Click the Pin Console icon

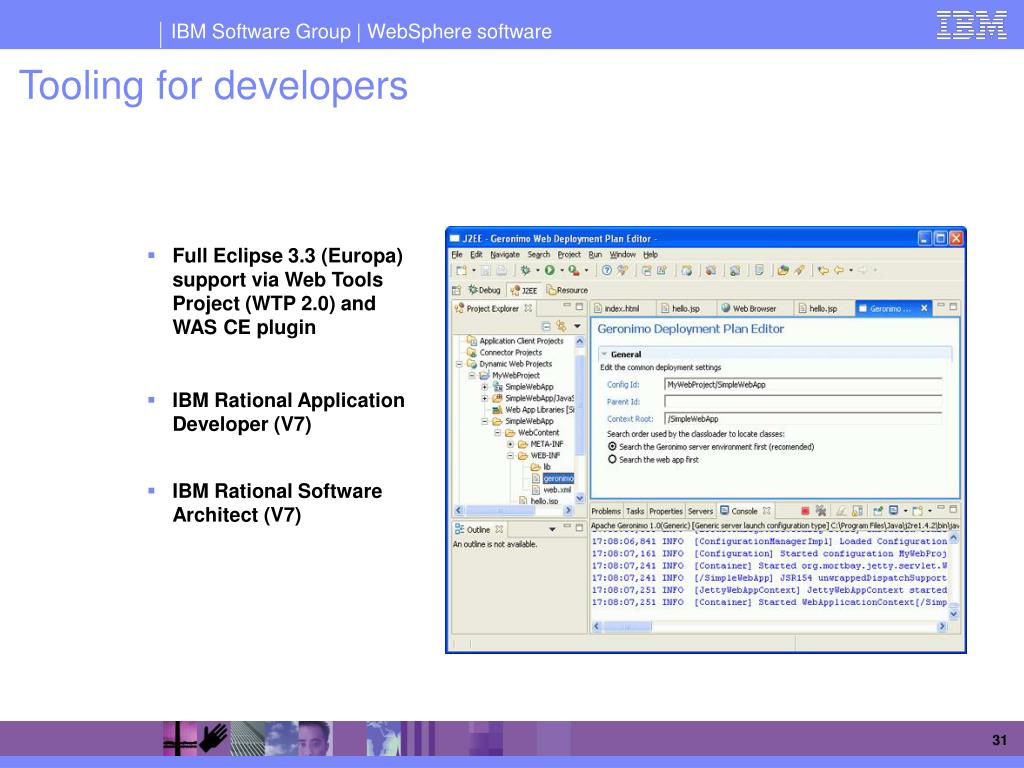pos(878,511)
